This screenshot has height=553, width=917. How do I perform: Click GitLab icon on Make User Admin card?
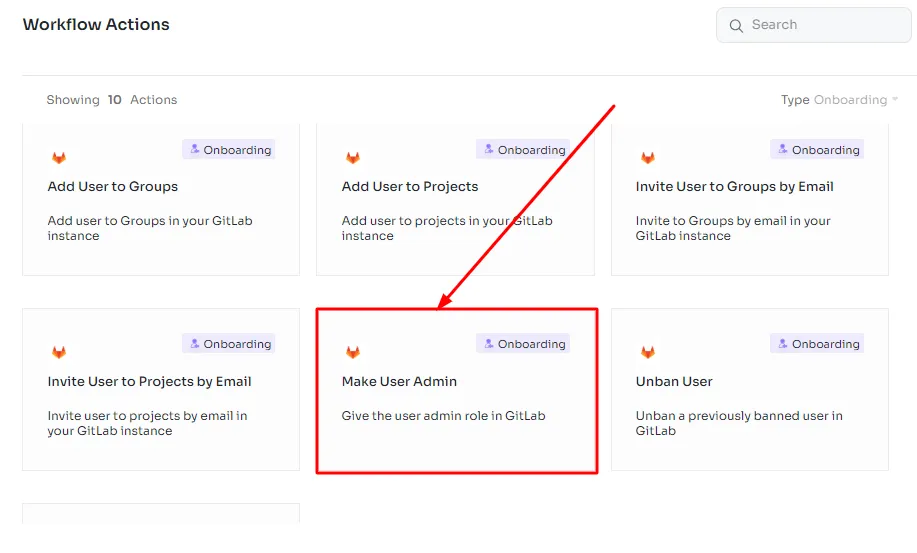tap(353, 352)
